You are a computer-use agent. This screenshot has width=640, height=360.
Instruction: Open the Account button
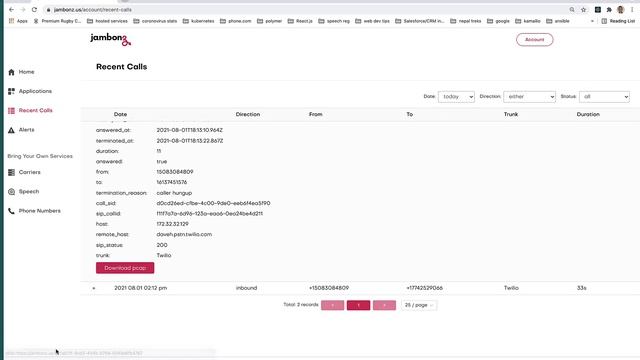click(x=534, y=40)
